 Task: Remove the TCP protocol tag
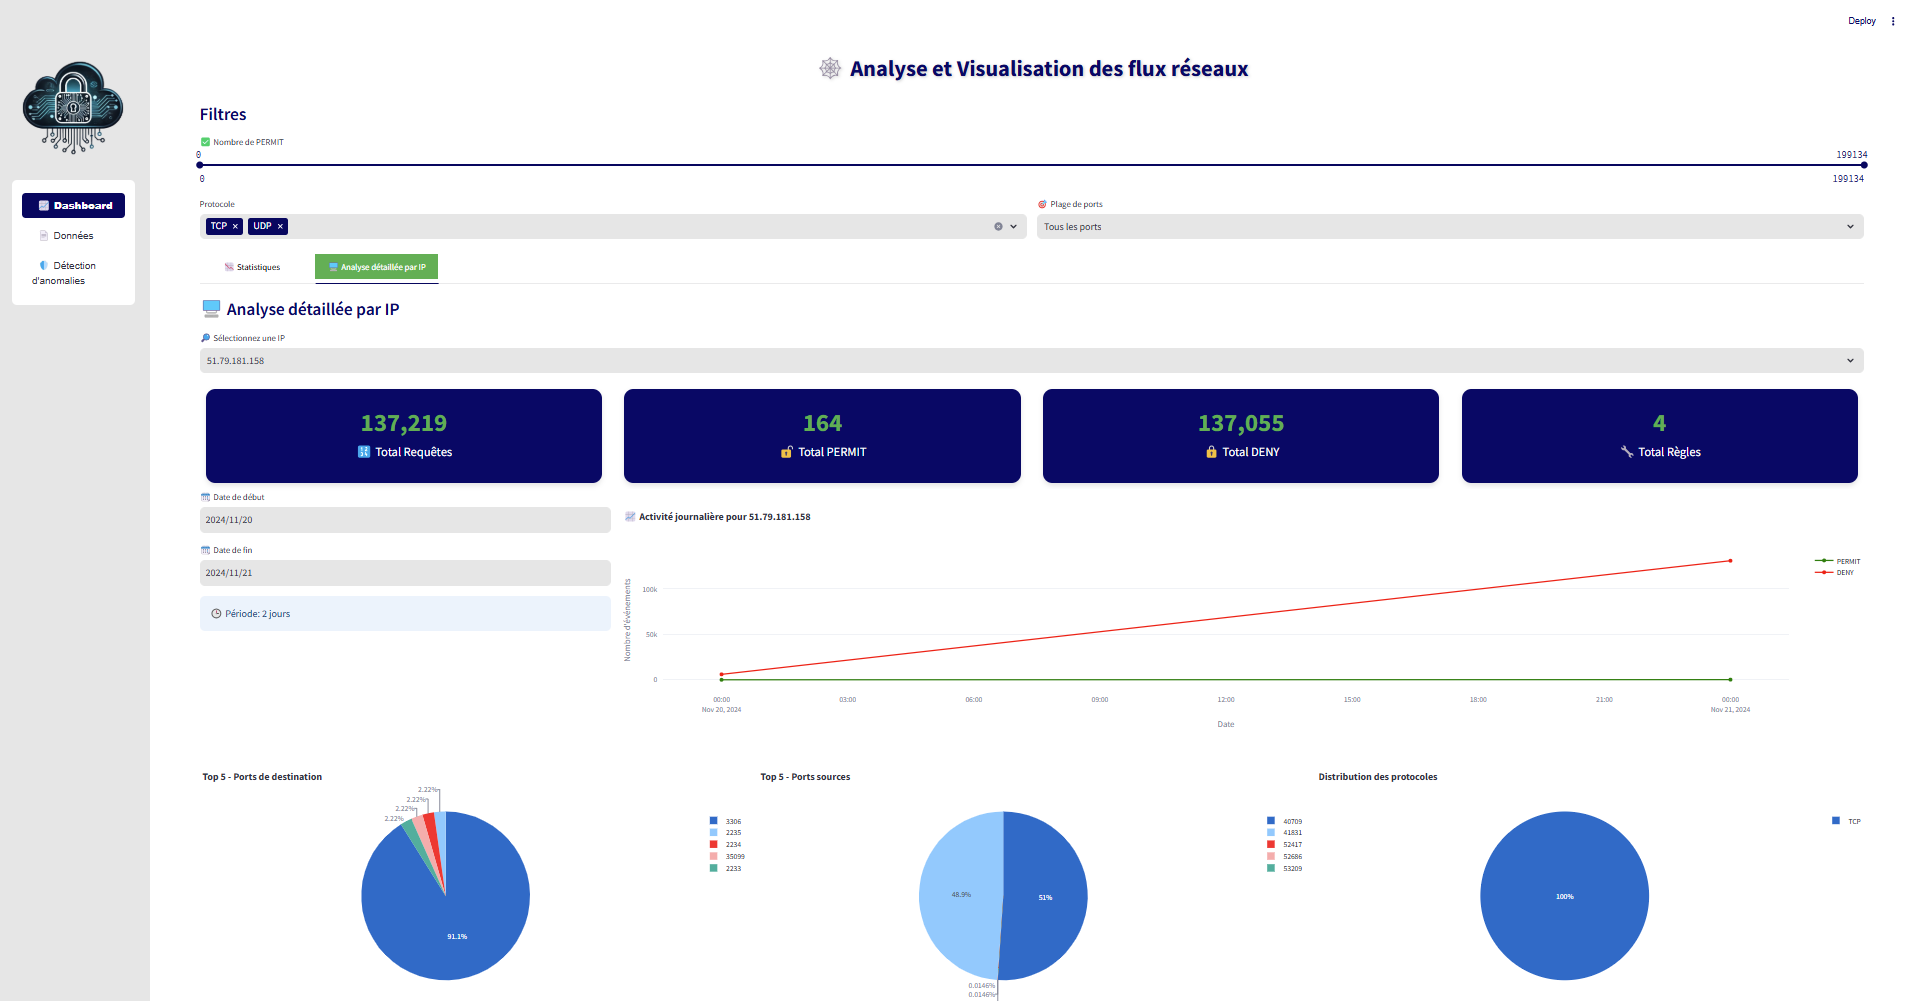click(x=236, y=227)
